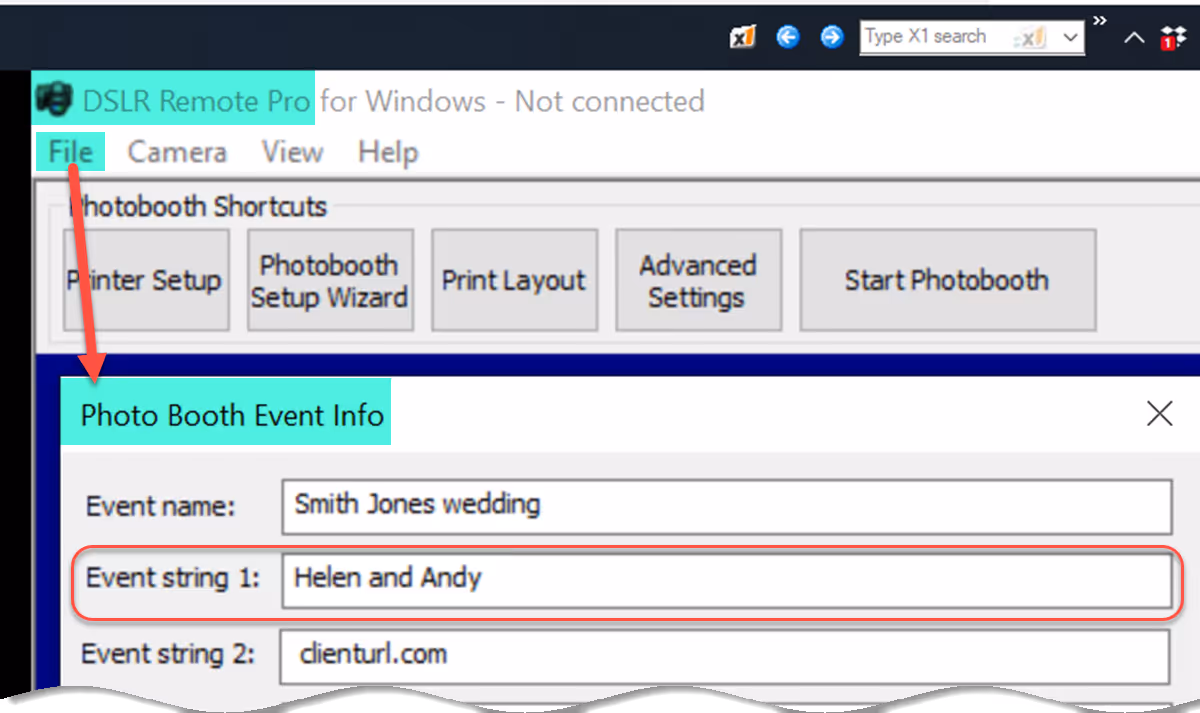Click the X1 back arrow icon
This screenshot has height=713, width=1200.
point(788,37)
